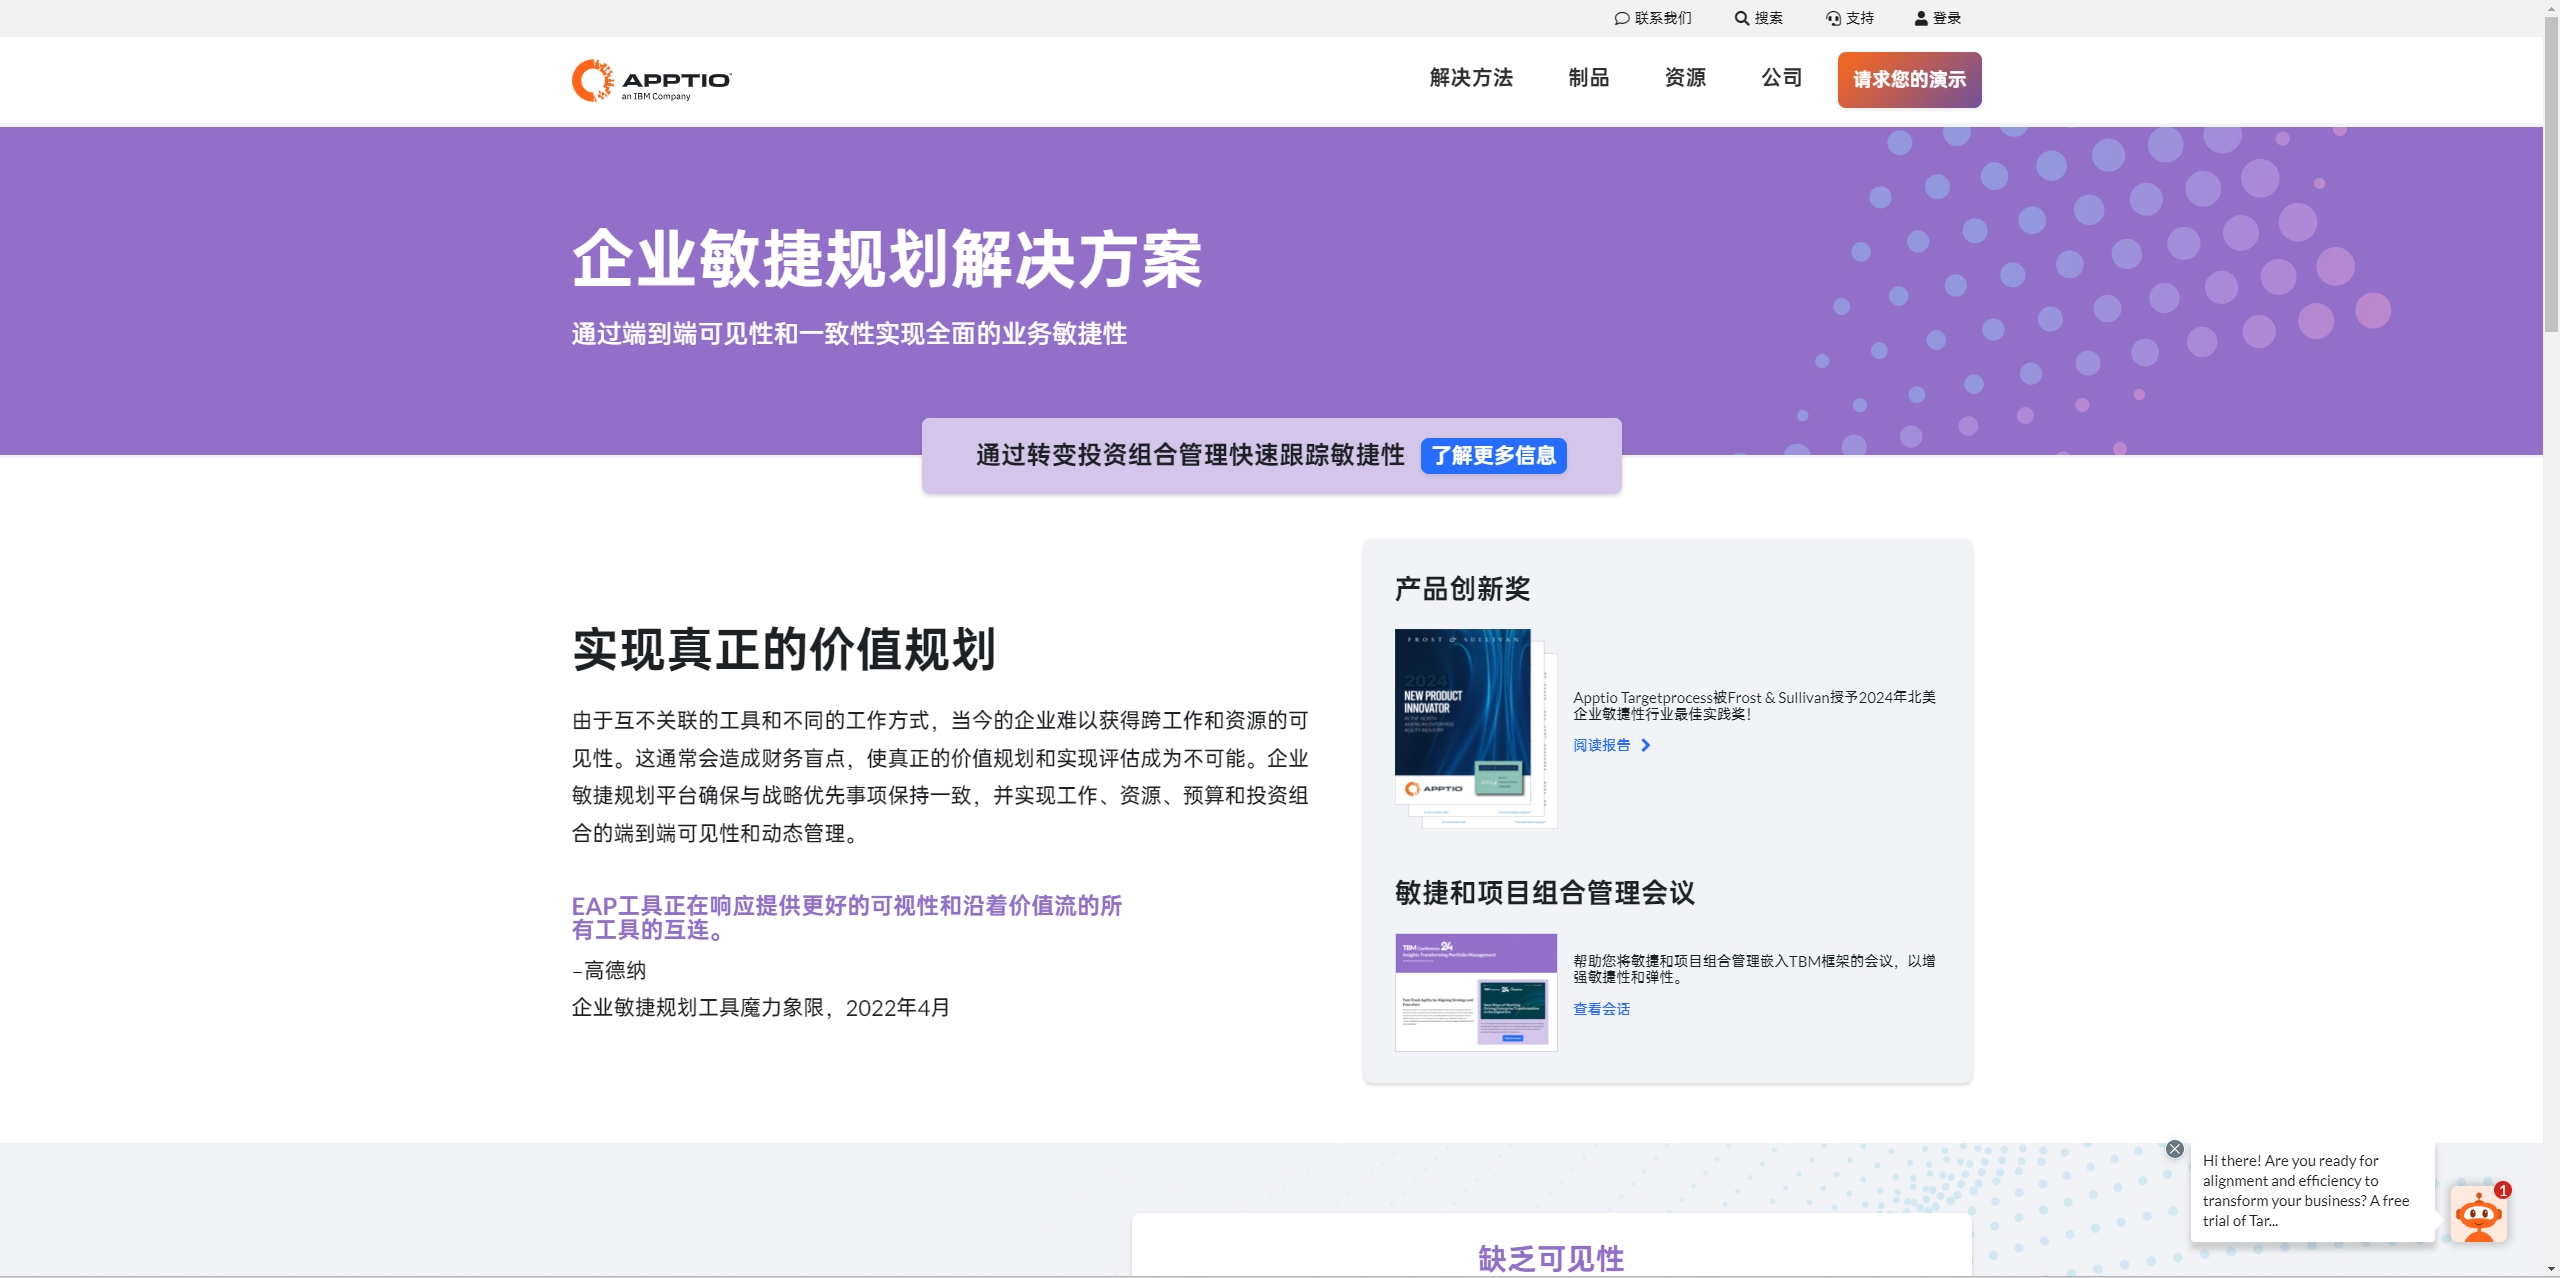Dismiss the chat popup with X icon
Image resolution: width=2560 pixels, height=1278 pixels.
2175,1149
